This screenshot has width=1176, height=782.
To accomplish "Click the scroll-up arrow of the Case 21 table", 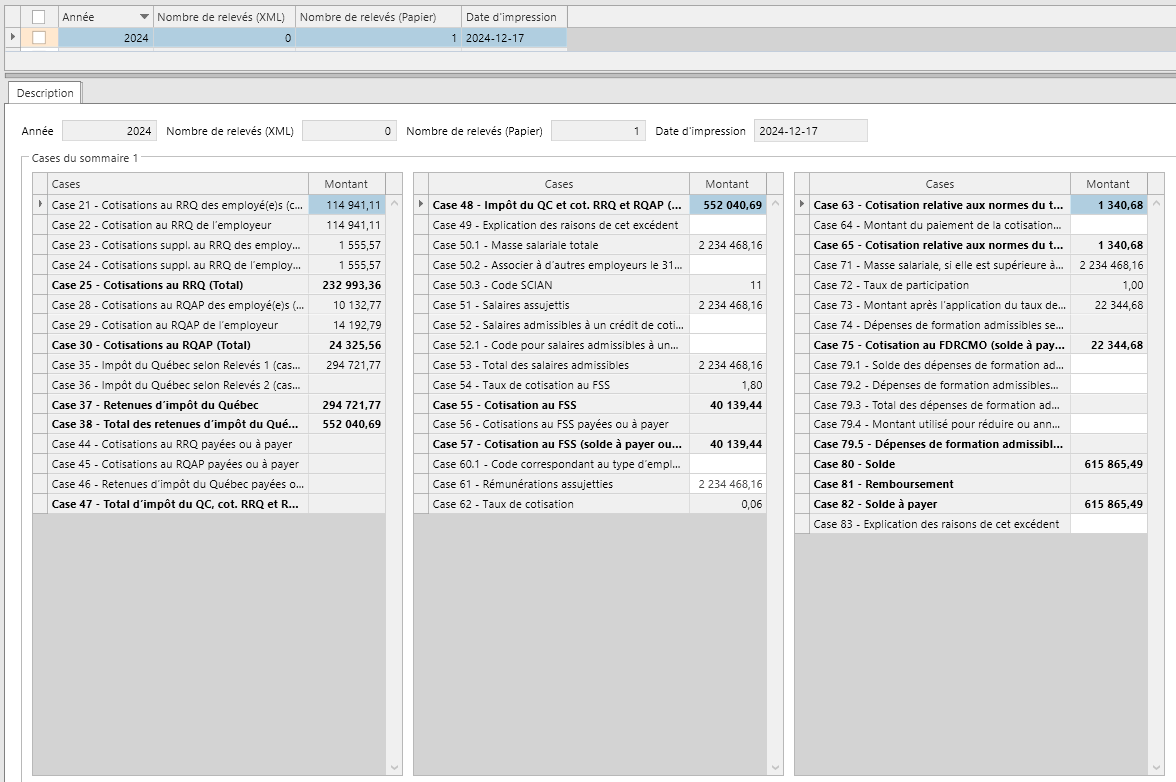I will coord(394,204).
